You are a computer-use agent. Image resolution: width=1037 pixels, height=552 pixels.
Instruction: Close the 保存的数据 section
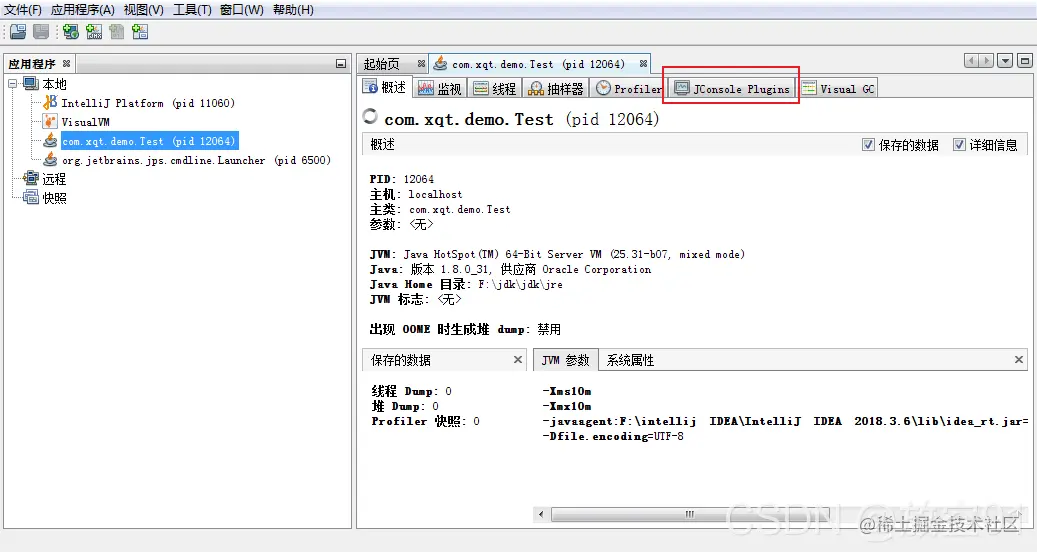click(518, 360)
